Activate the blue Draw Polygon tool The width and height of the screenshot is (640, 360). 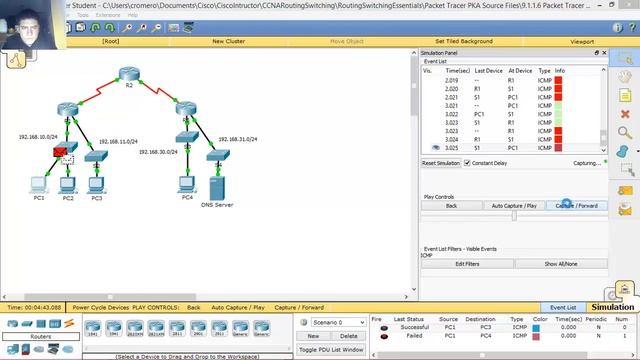click(623, 151)
